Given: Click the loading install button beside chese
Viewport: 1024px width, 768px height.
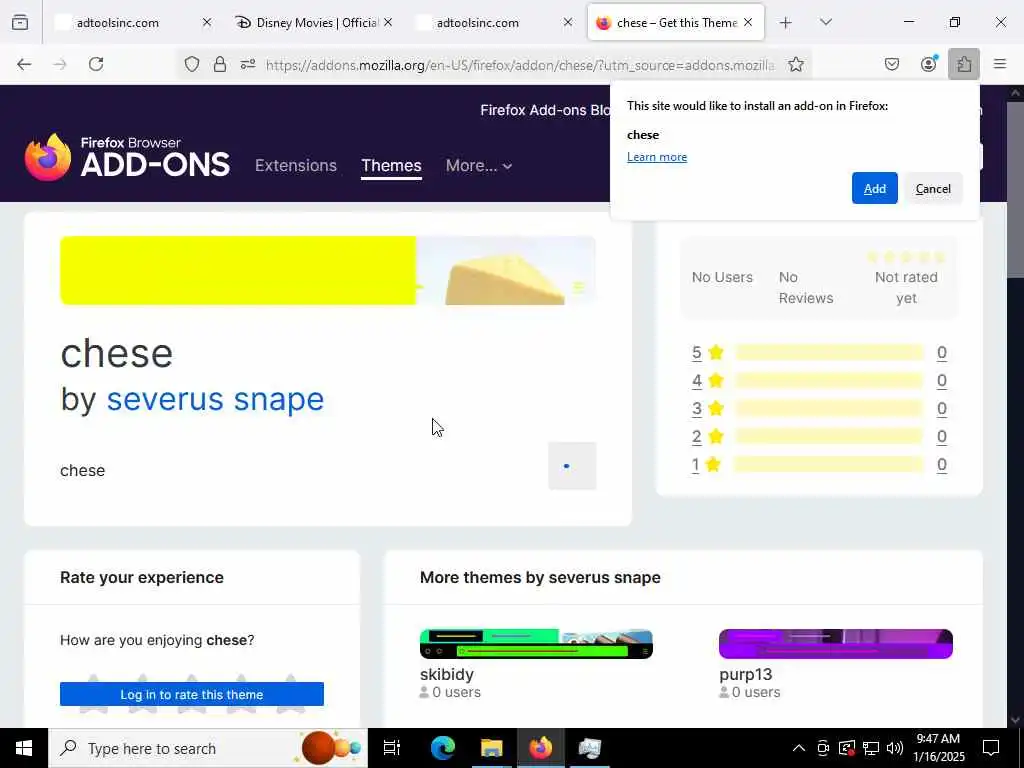Looking at the screenshot, I should (572, 466).
